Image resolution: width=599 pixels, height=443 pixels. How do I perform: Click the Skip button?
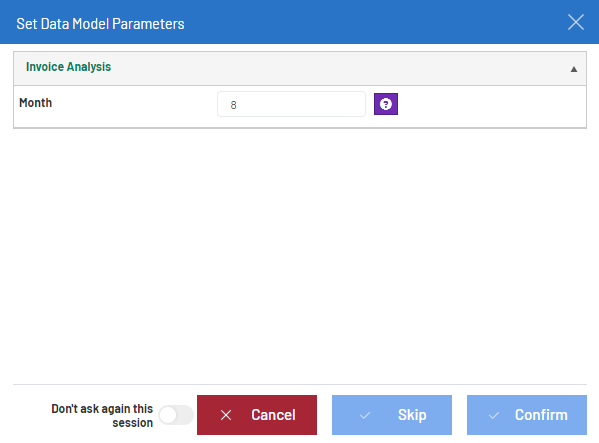(x=392, y=415)
